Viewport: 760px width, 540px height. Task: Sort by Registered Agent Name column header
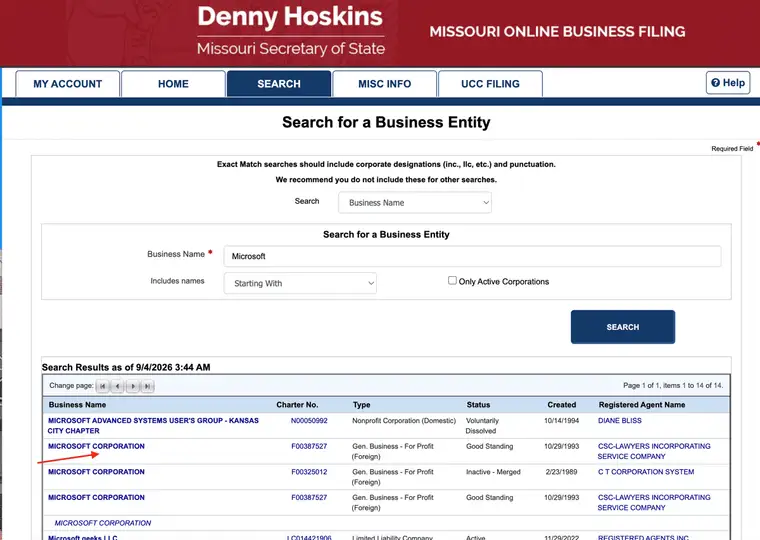pos(642,405)
